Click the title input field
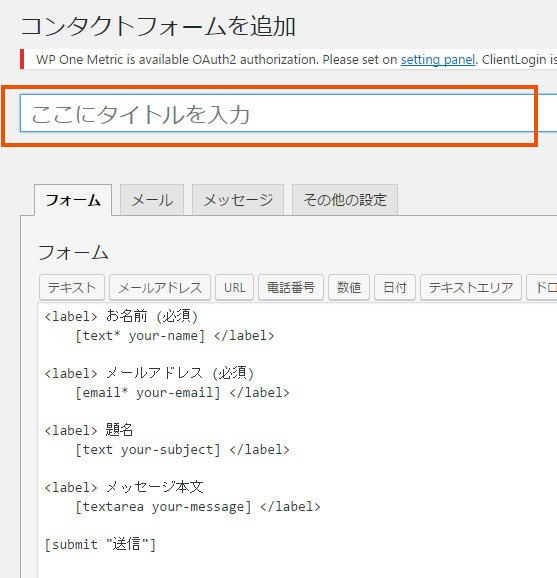 288,113
